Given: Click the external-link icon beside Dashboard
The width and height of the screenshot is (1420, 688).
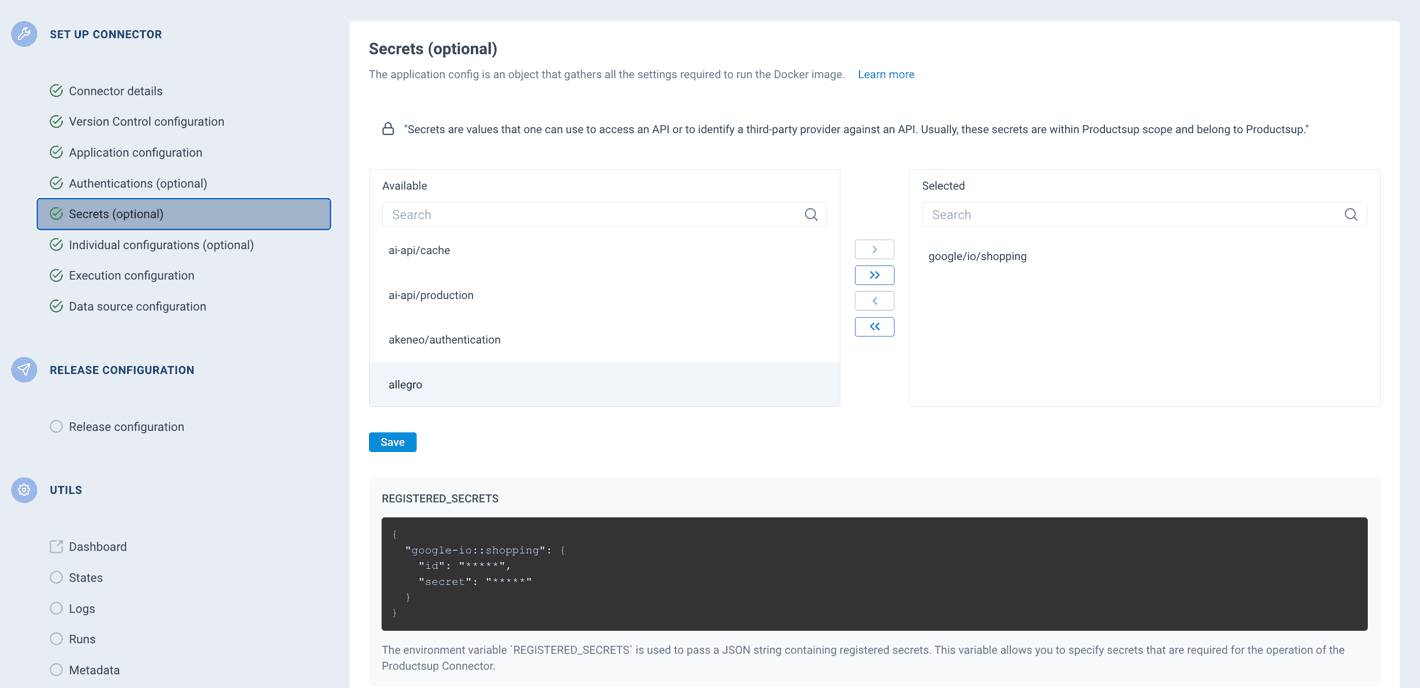Looking at the screenshot, I should tap(56, 546).
